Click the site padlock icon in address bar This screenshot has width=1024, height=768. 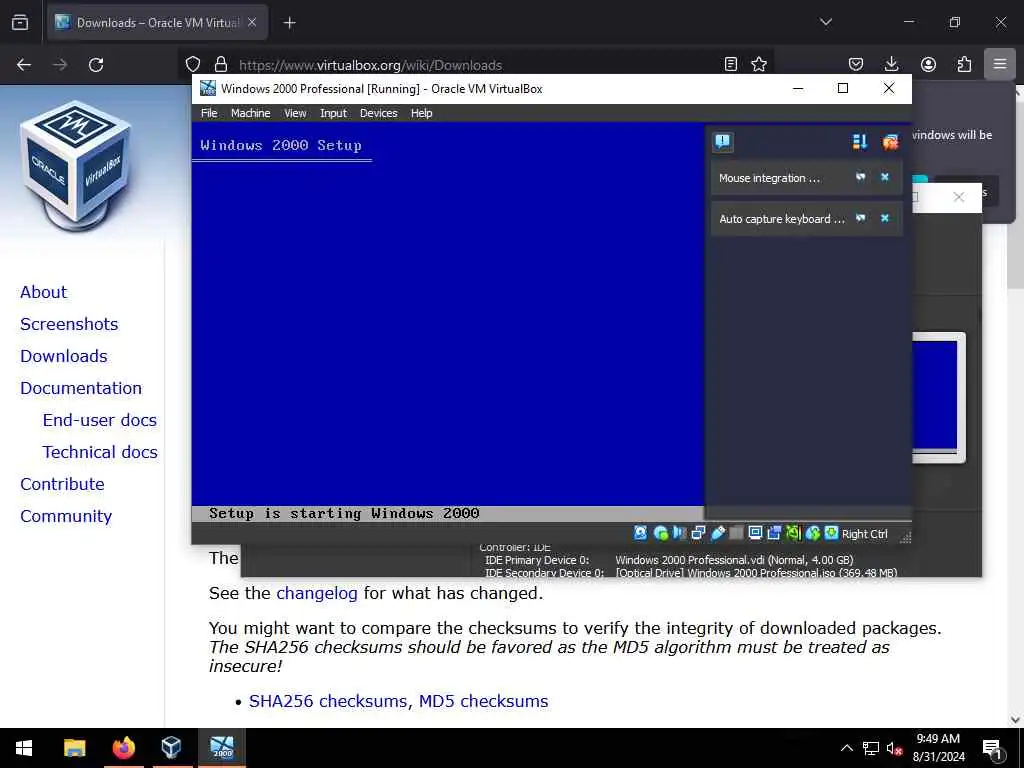click(x=221, y=64)
